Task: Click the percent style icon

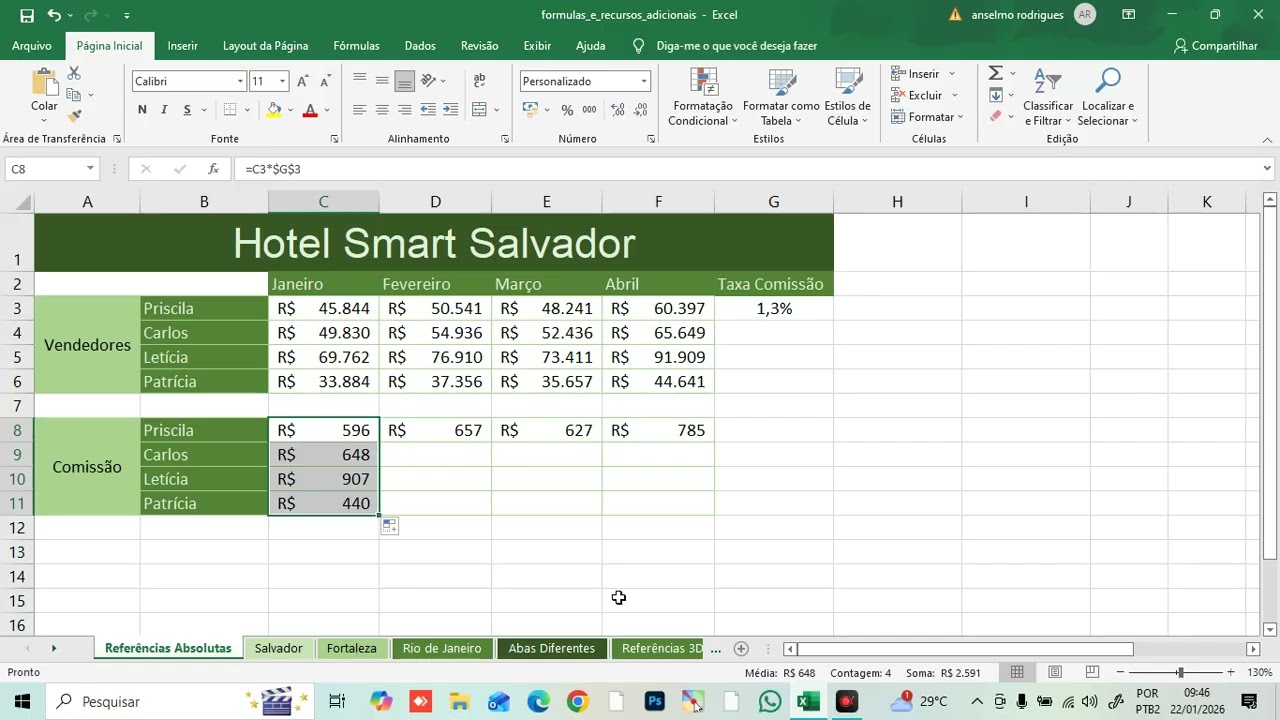Action: click(567, 110)
